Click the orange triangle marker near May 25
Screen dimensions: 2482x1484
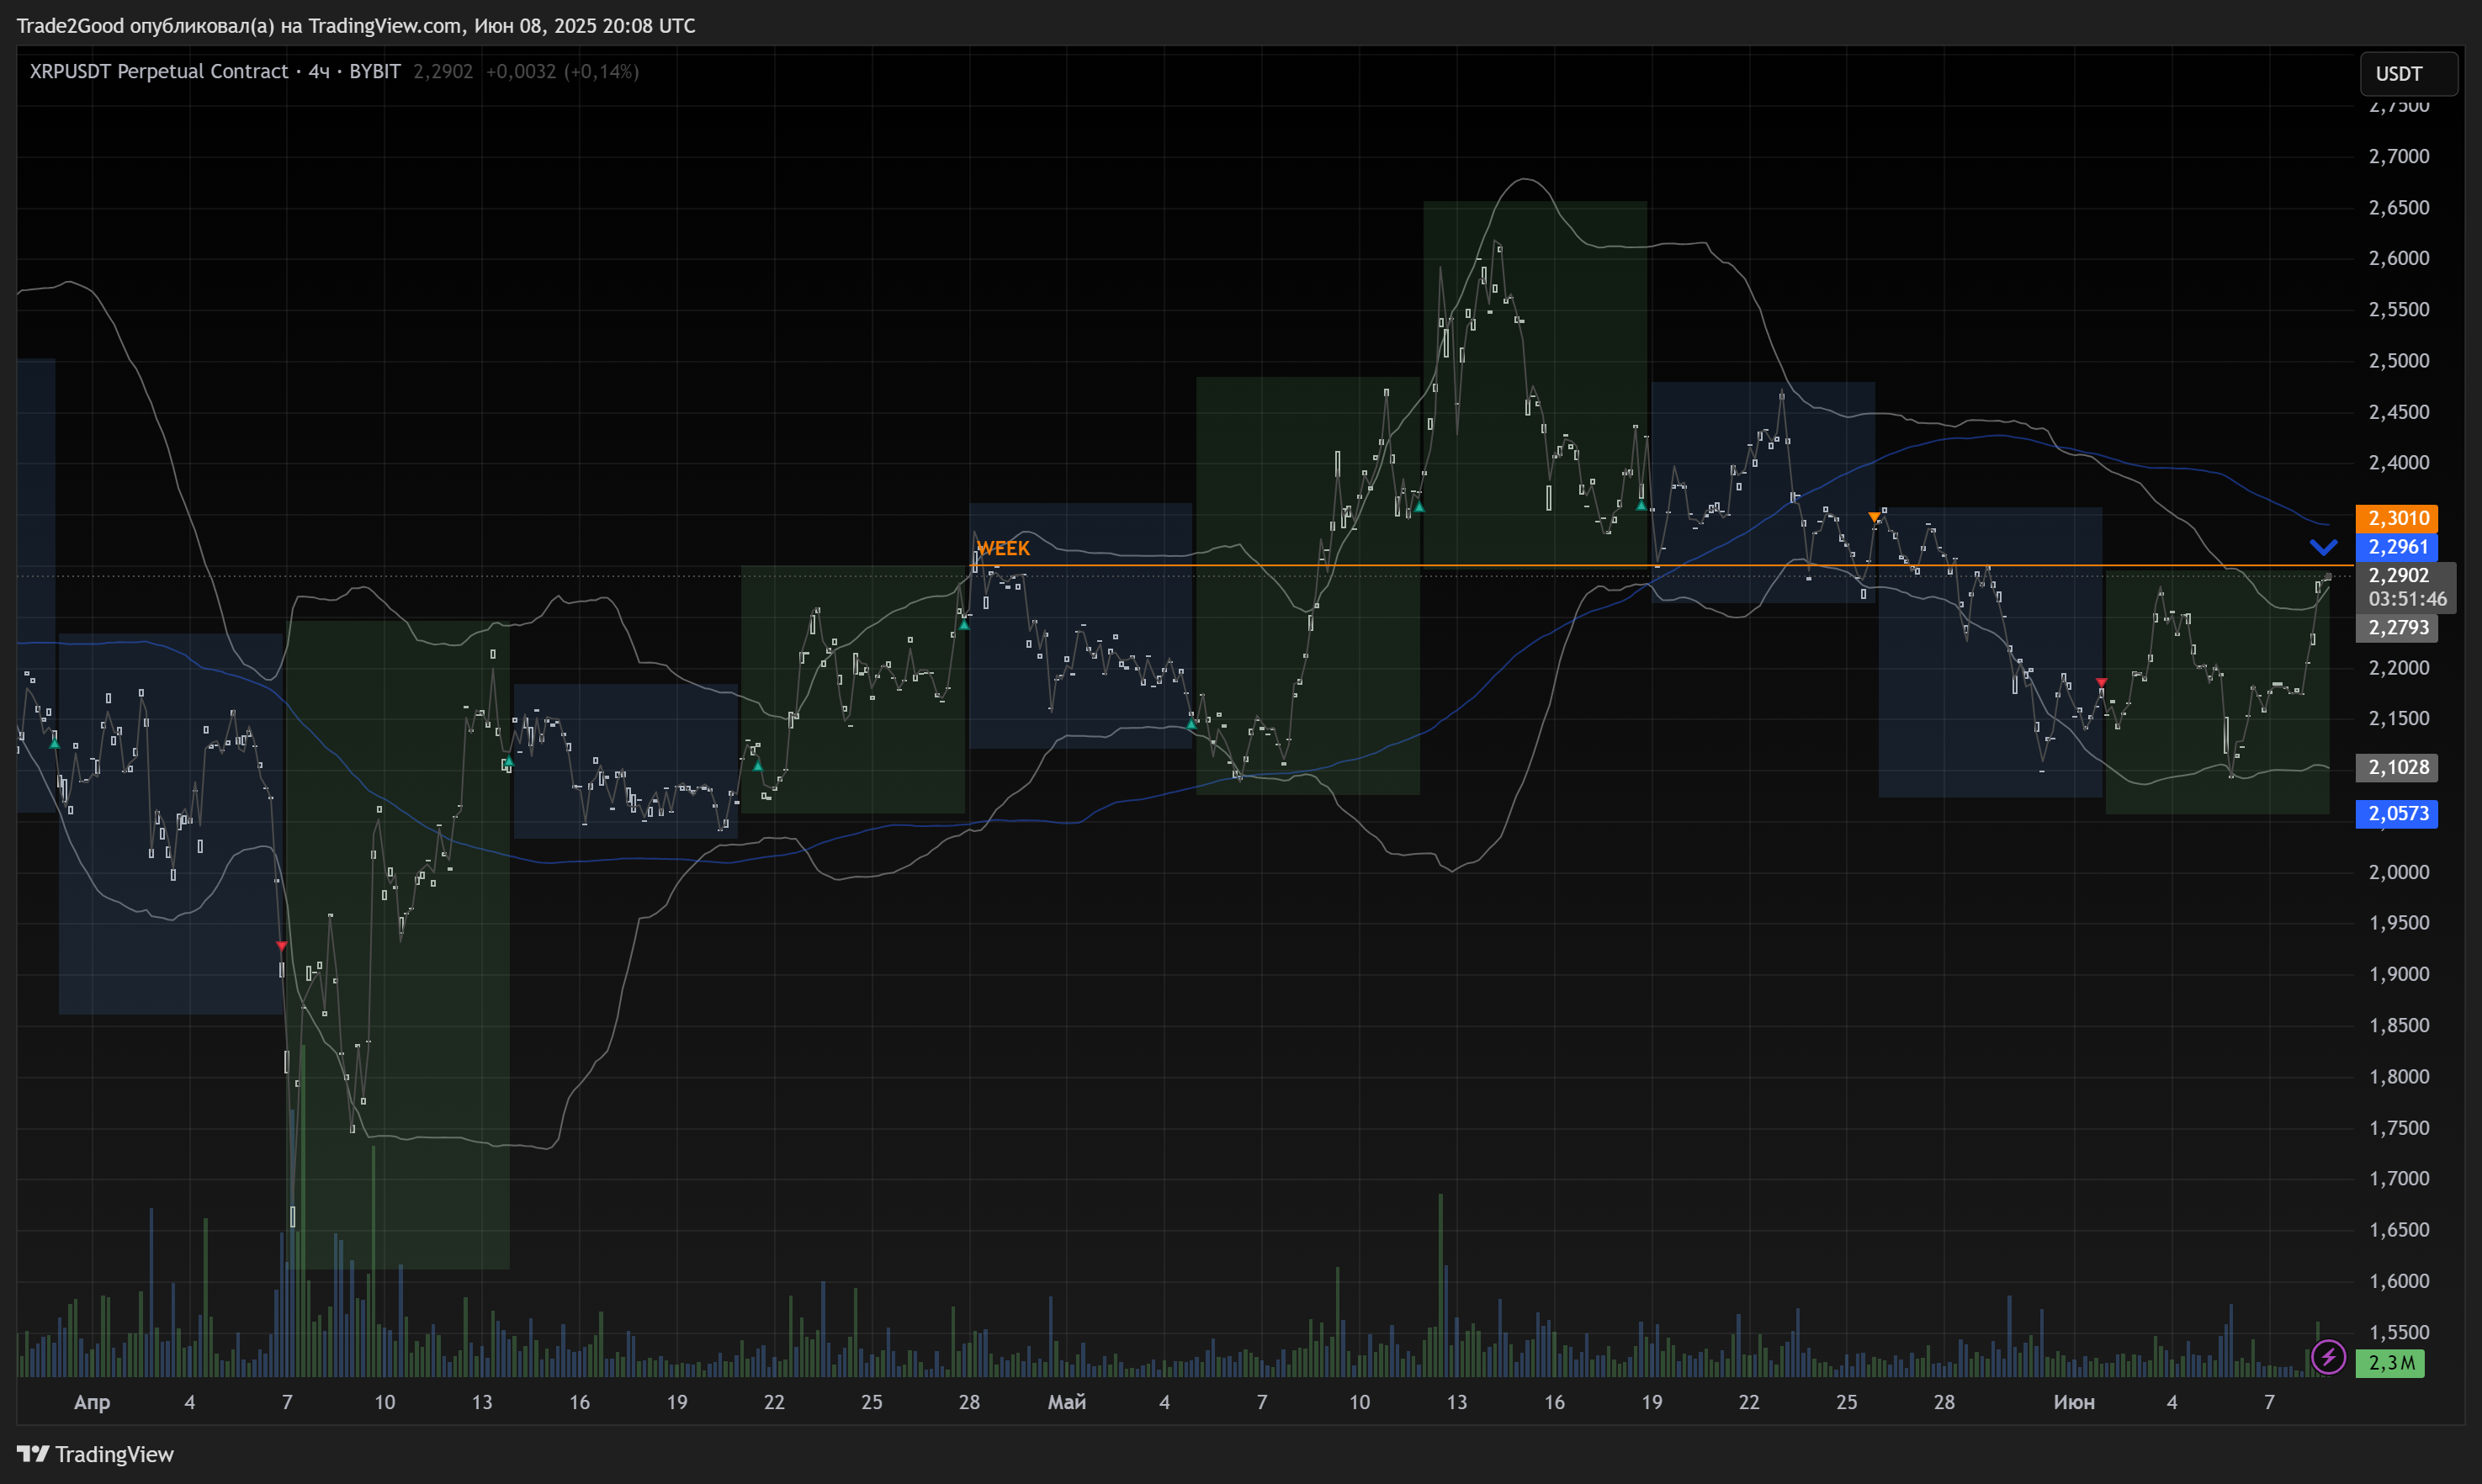click(x=1874, y=517)
